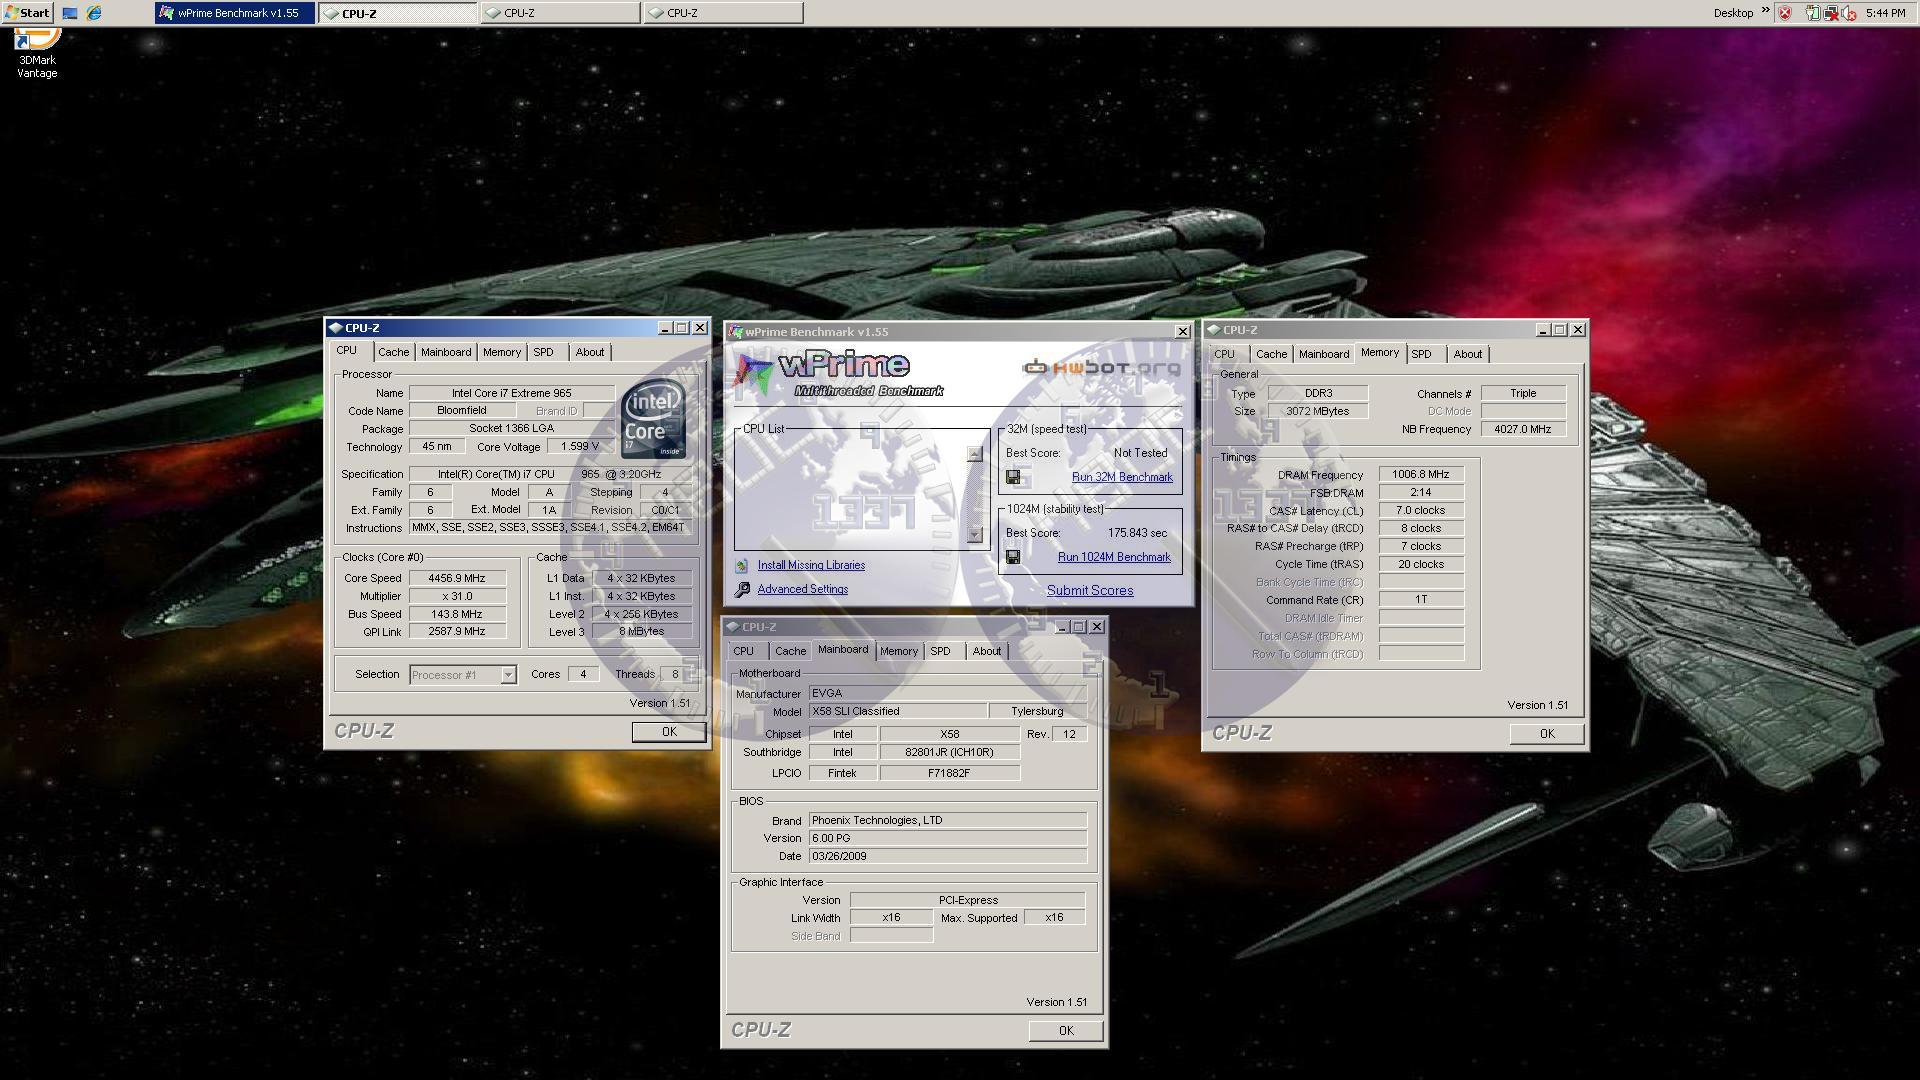The height and width of the screenshot is (1080, 1920).
Task: Click title icon of CPU-Z Mainboard window
Action: (733, 627)
